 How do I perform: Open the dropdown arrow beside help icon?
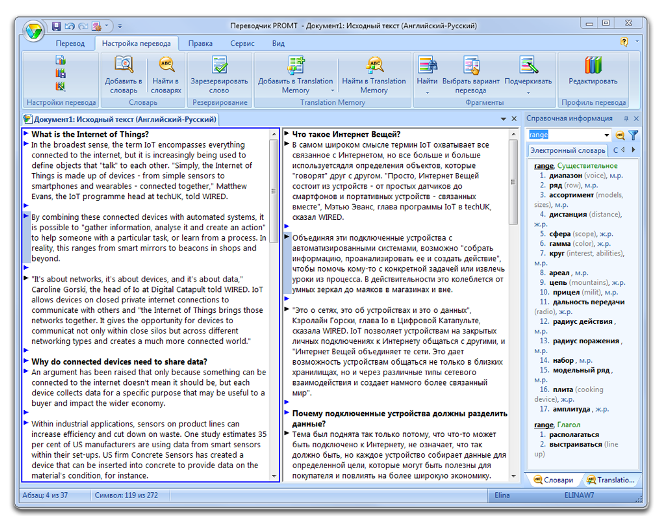[637, 41]
